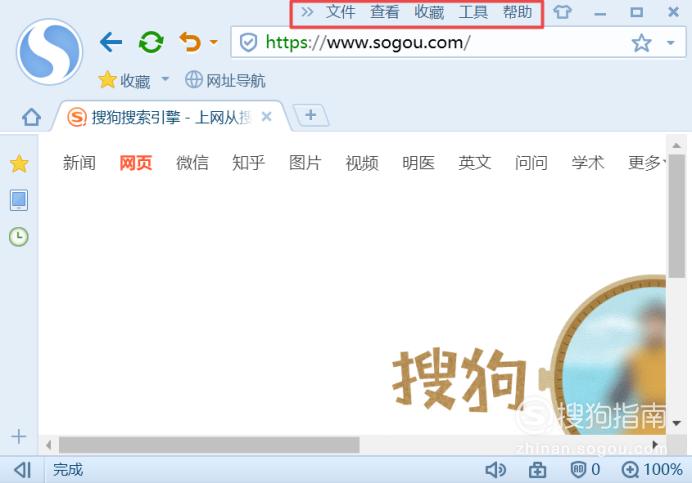Open 网址导航 site navigation link
This screenshot has width=692, height=483.
pos(225,80)
